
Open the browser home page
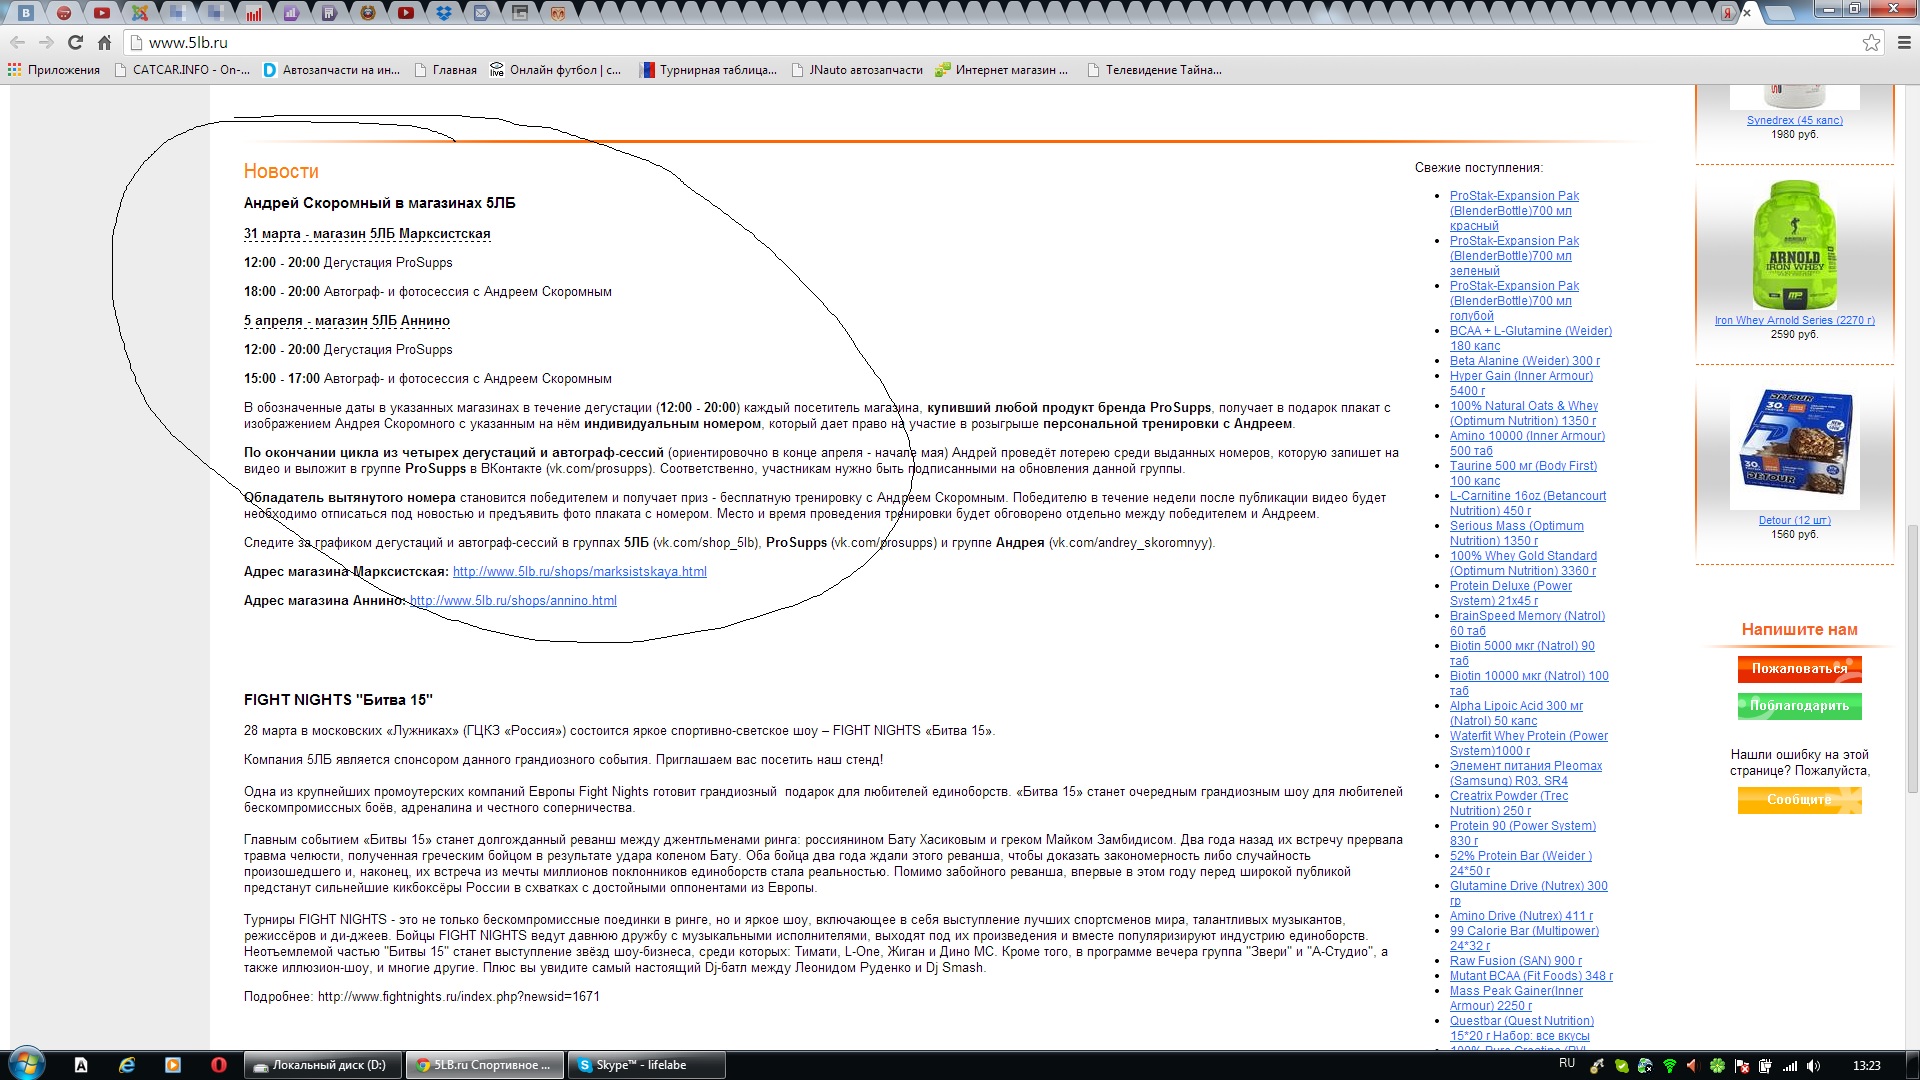104,42
